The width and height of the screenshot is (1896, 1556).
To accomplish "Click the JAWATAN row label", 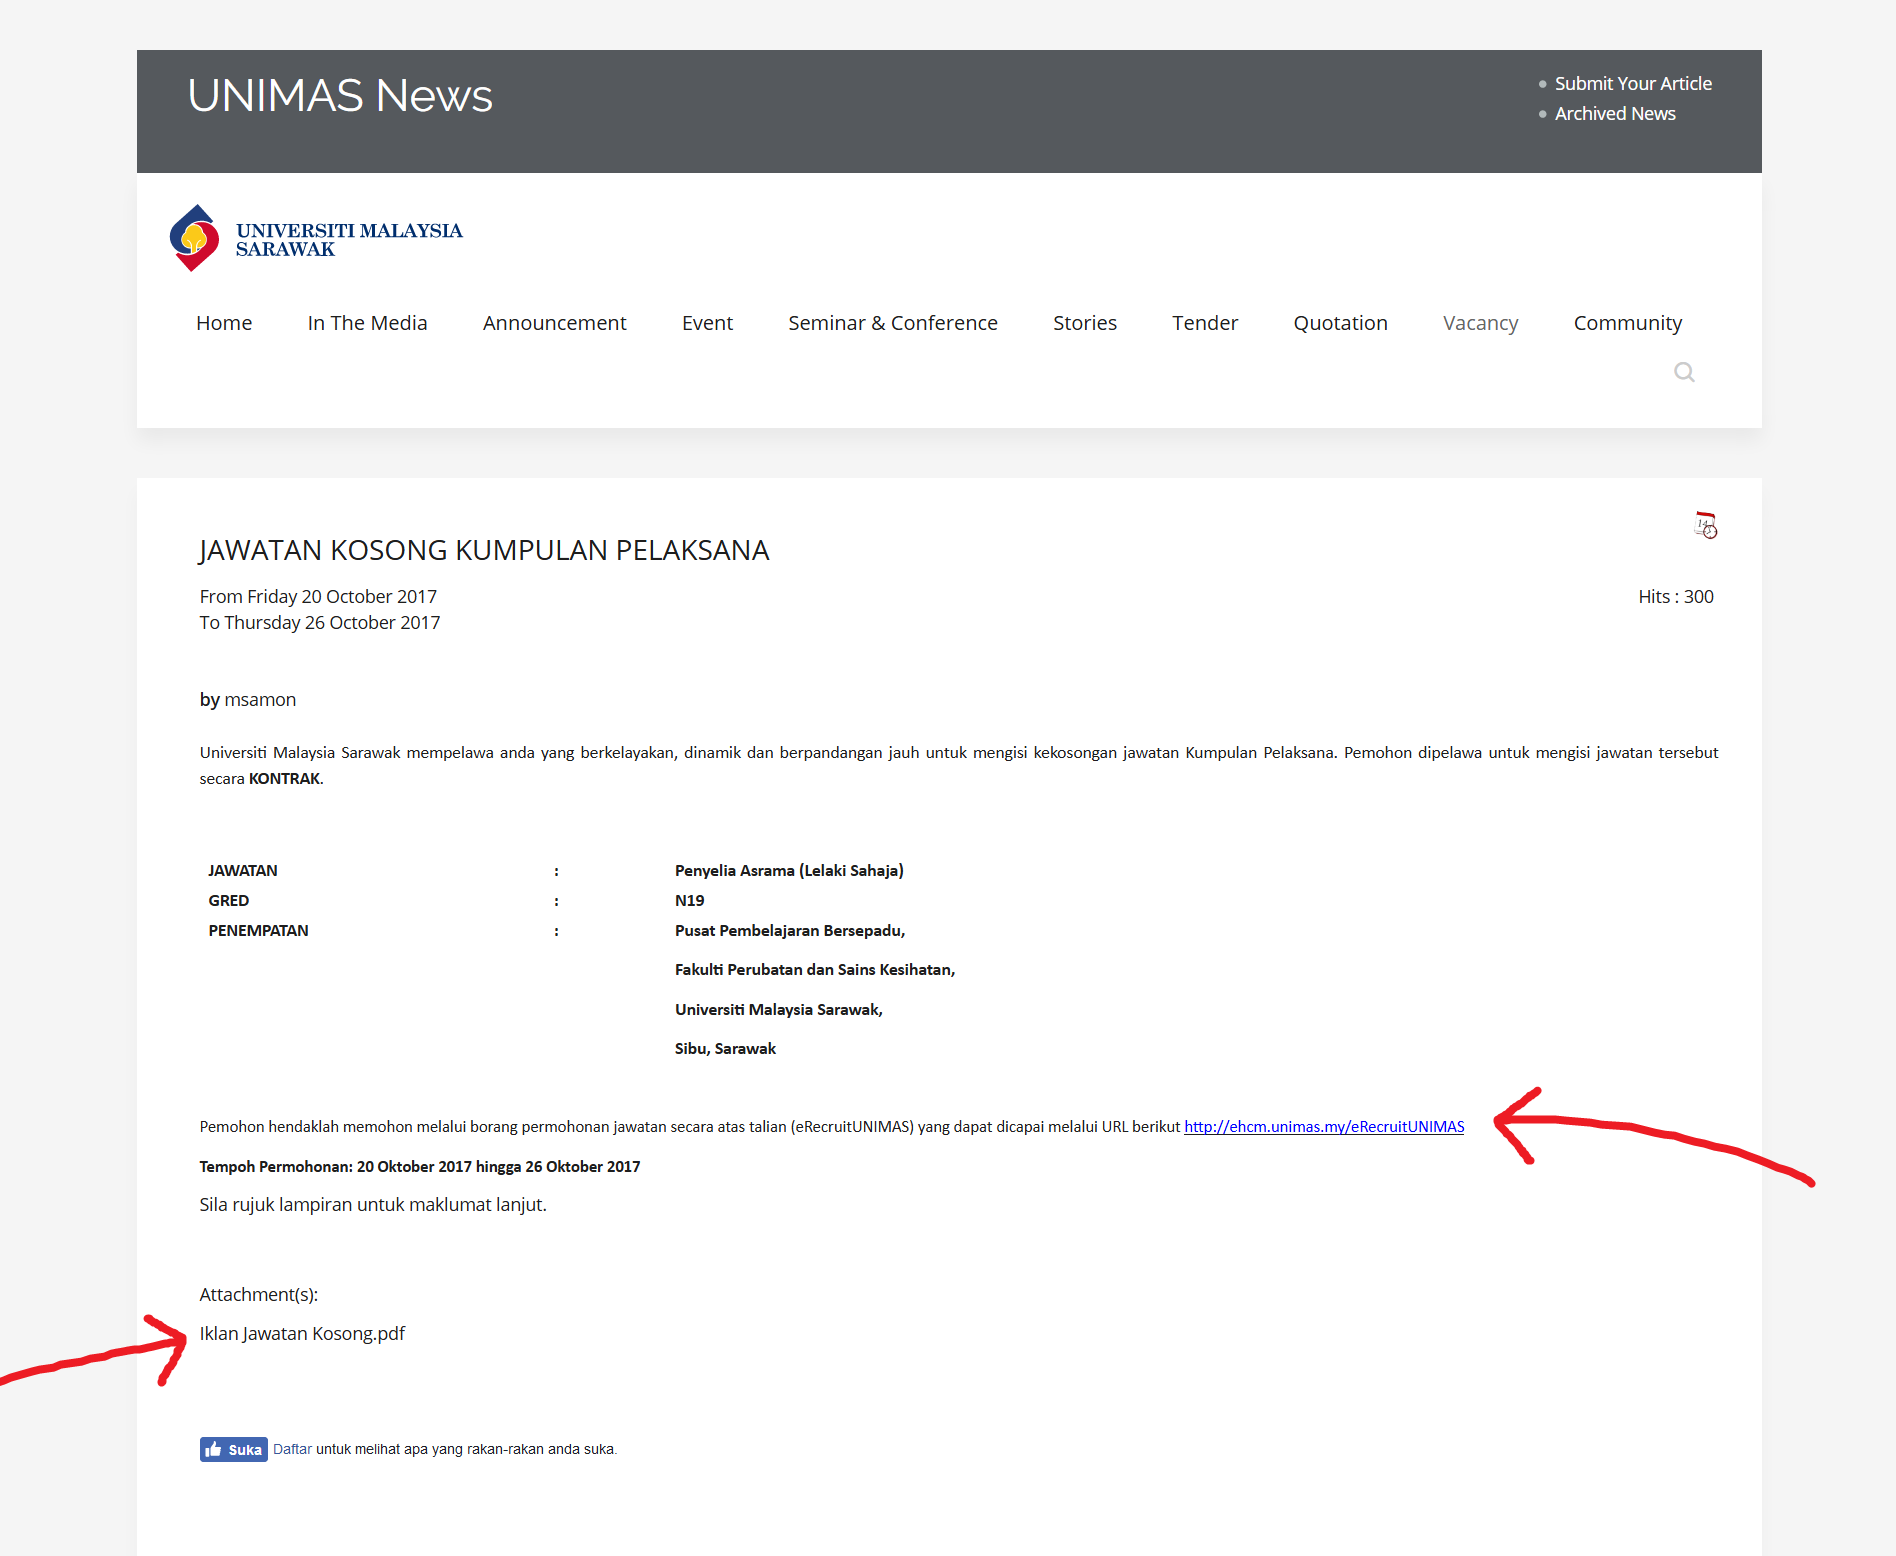I will tap(243, 871).
